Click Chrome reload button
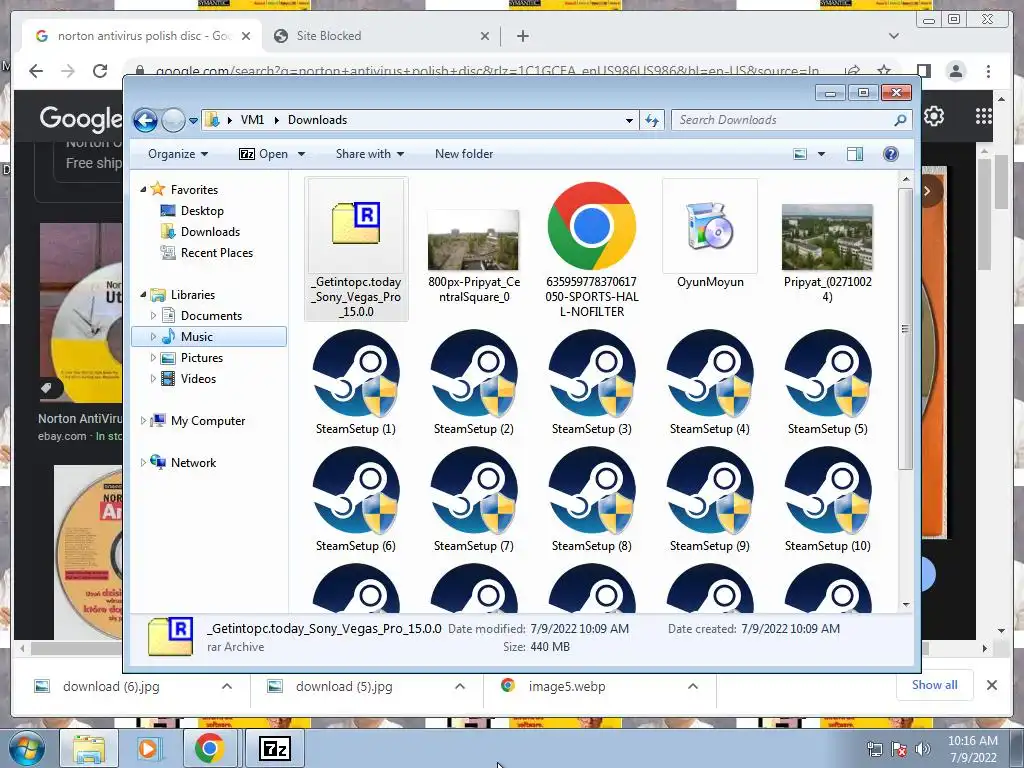This screenshot has height=768, width=1024. pyautogui.click(x=100, y=71)
